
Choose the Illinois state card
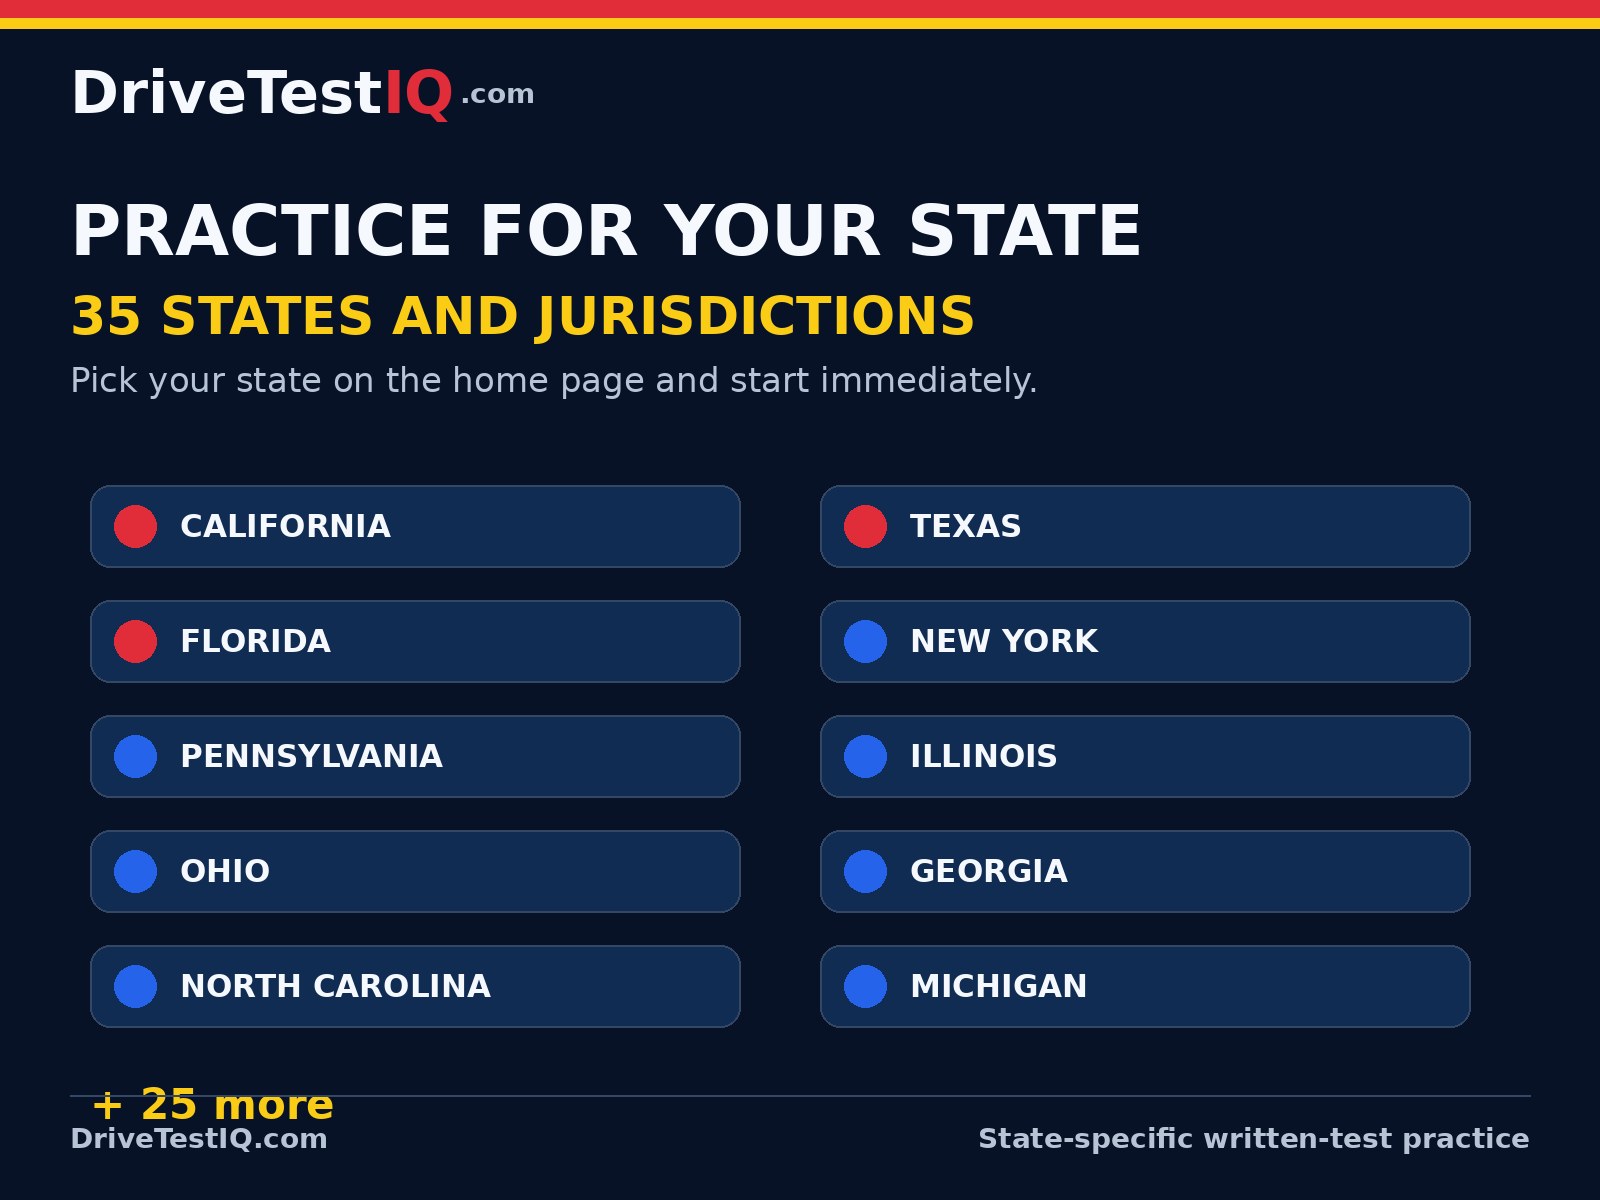[x=1145, y=757]
